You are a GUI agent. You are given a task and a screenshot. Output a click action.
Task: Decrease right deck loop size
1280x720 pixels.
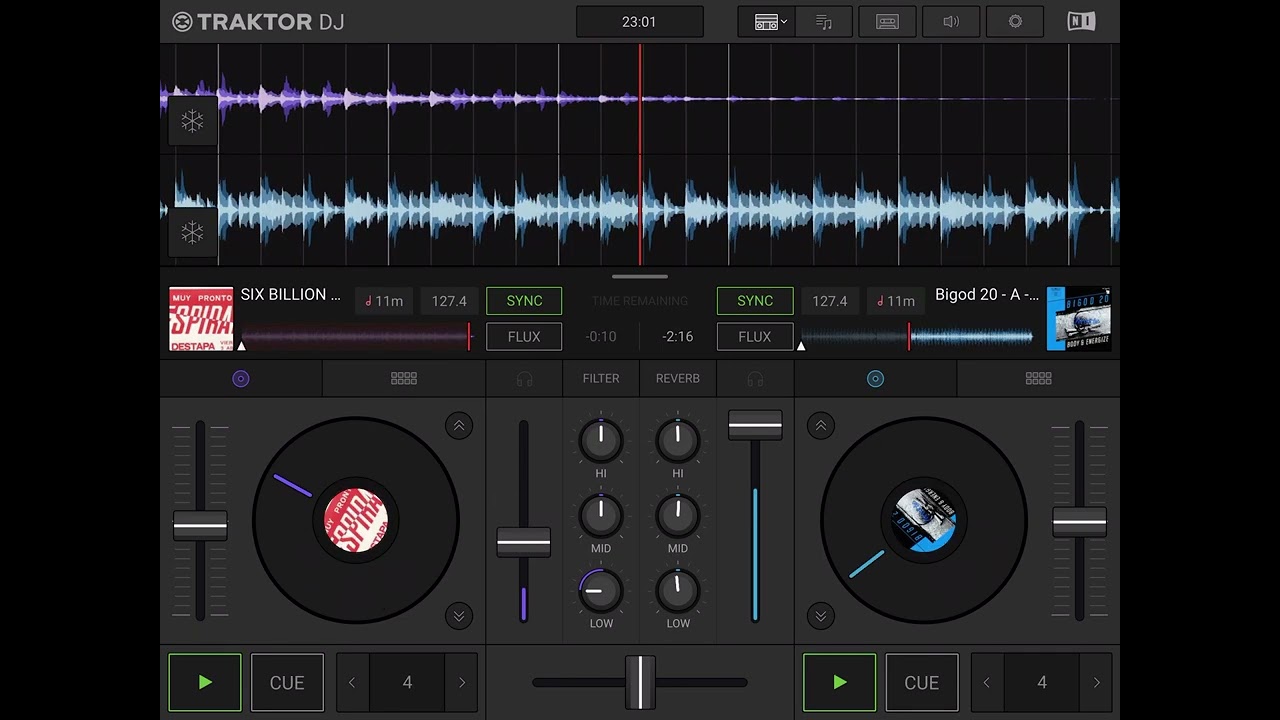point(987,682)
